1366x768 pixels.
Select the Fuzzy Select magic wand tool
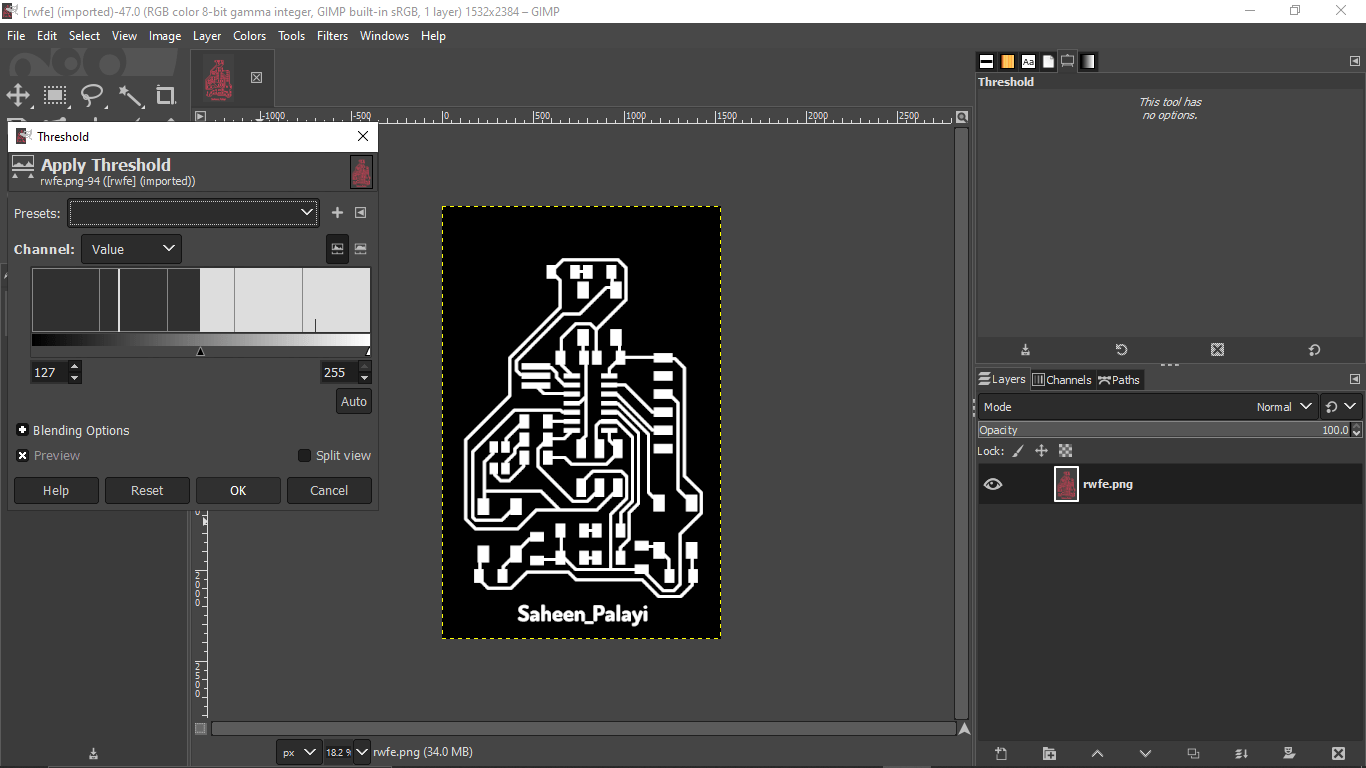coord(130,96)
